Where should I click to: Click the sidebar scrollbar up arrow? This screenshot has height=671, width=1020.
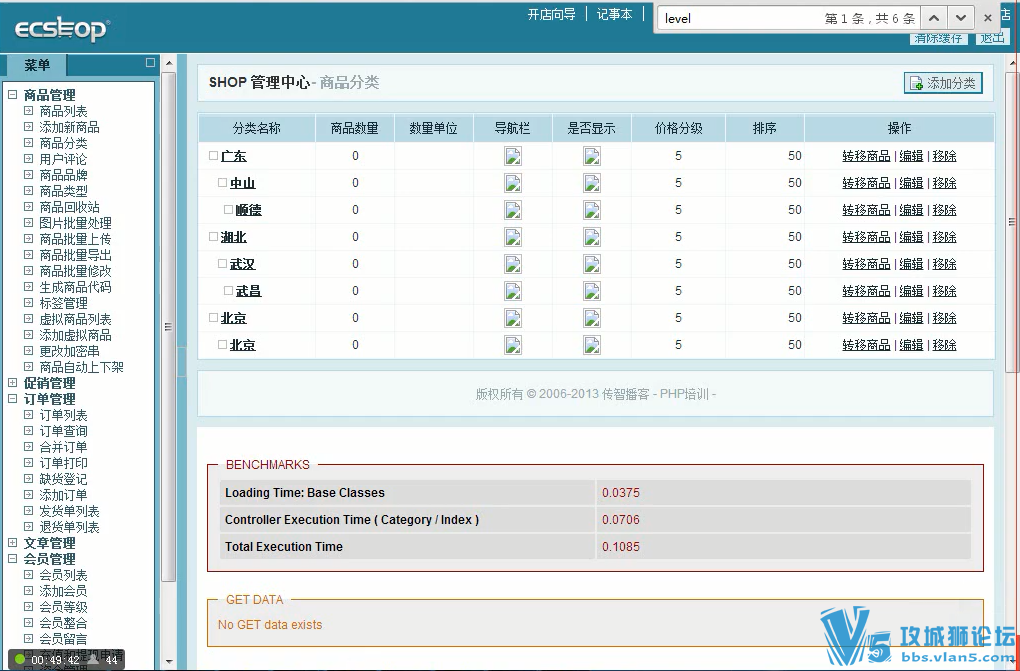169,63
